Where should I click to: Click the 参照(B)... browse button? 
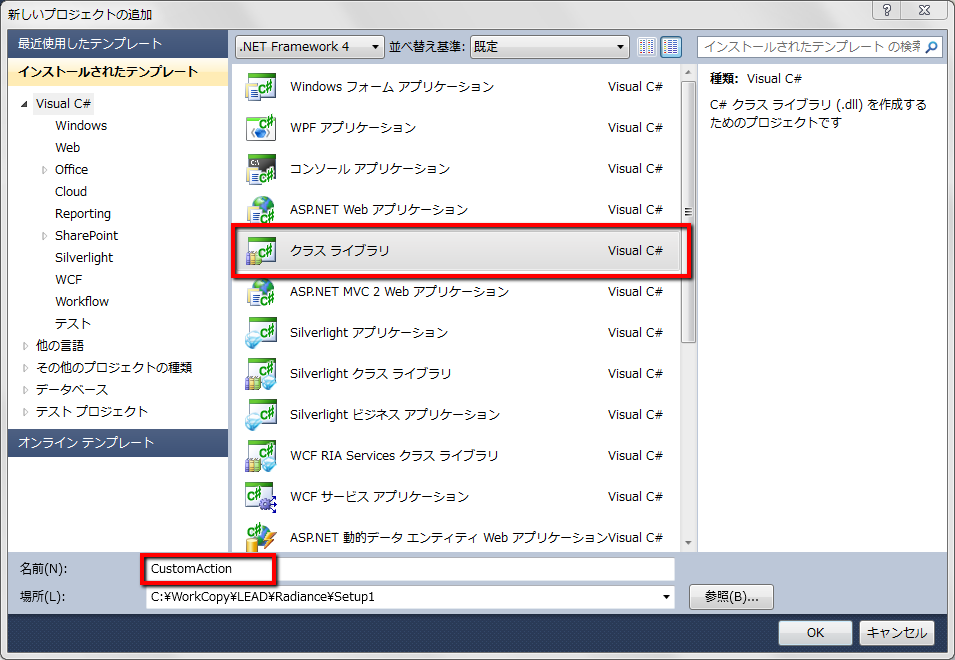pyautogui.click(x=731, y=597)
